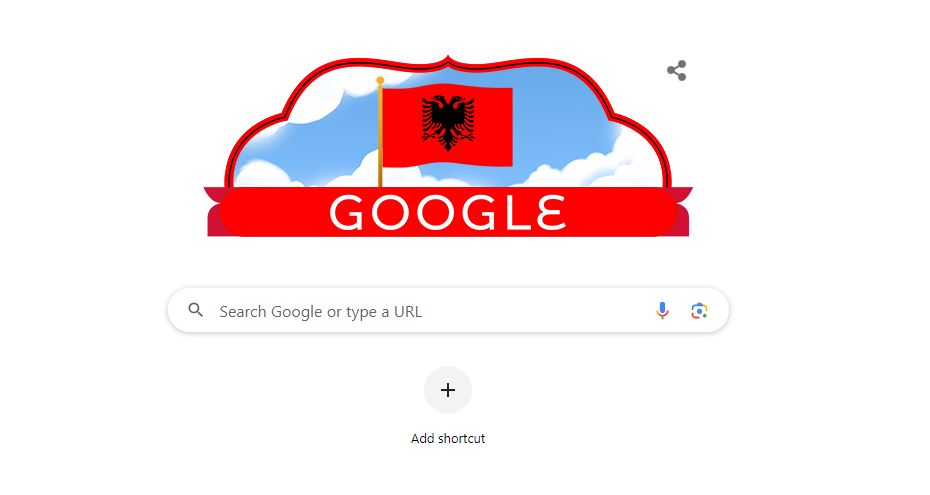This screenshot has height=495, width=930.
Task: Click the plus icon to add shortcut
Action: [448, 389]
